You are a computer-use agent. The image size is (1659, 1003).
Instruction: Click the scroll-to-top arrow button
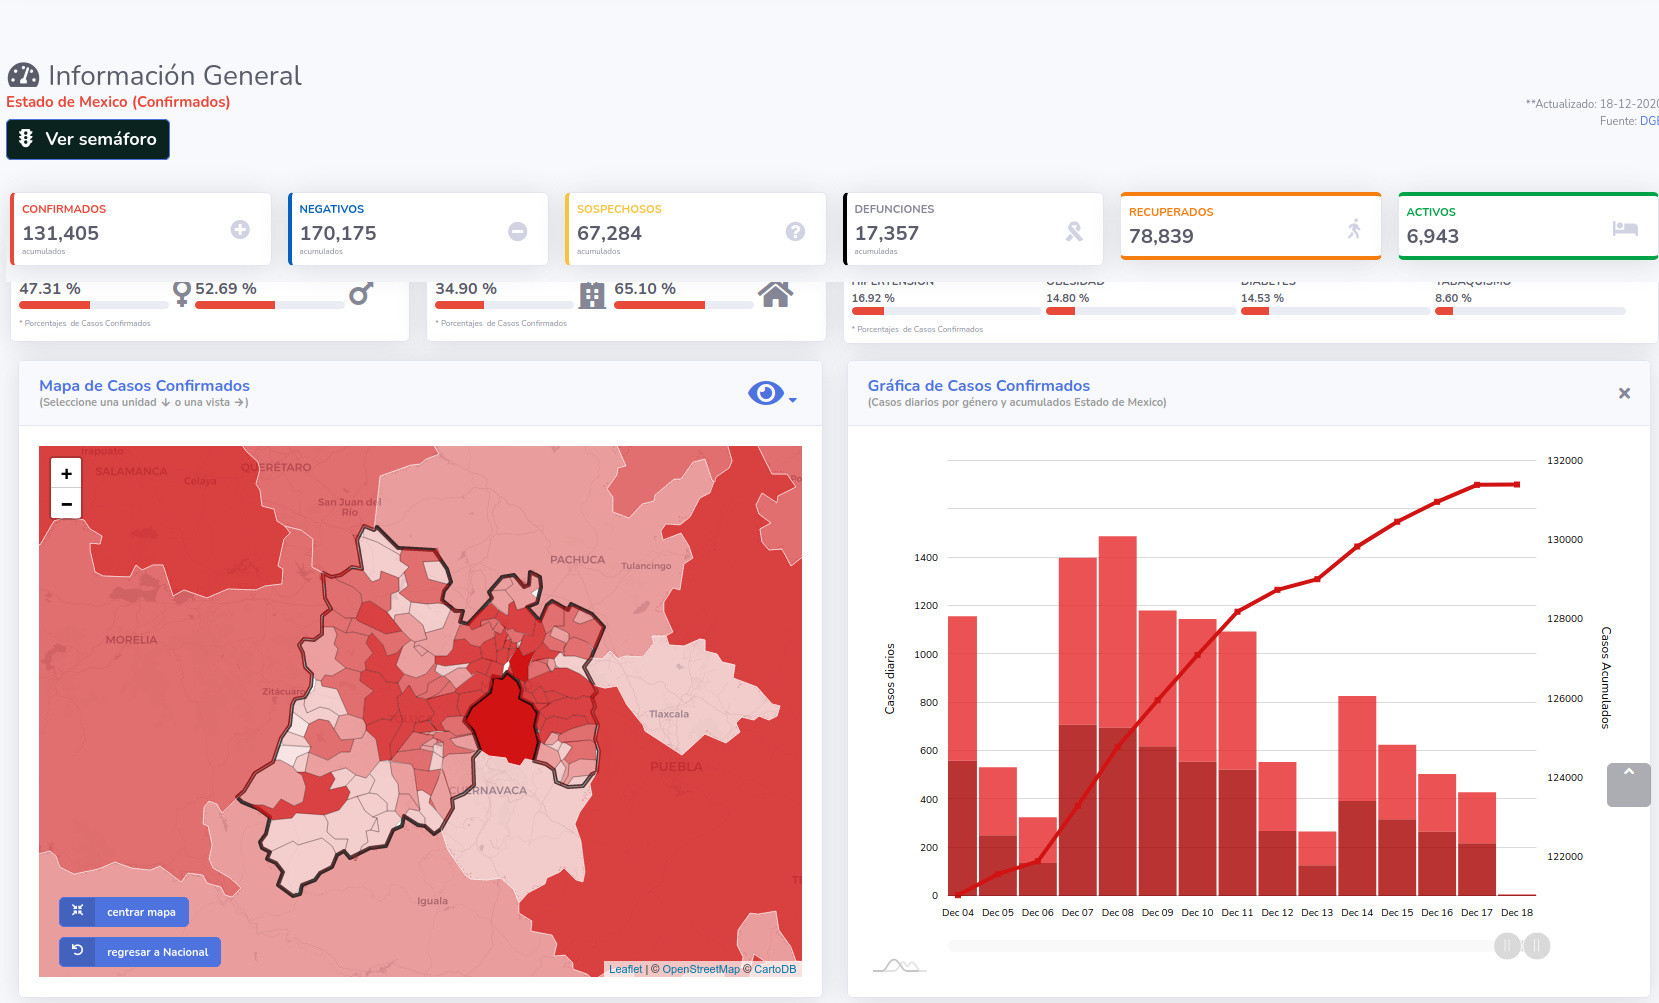1628,785
